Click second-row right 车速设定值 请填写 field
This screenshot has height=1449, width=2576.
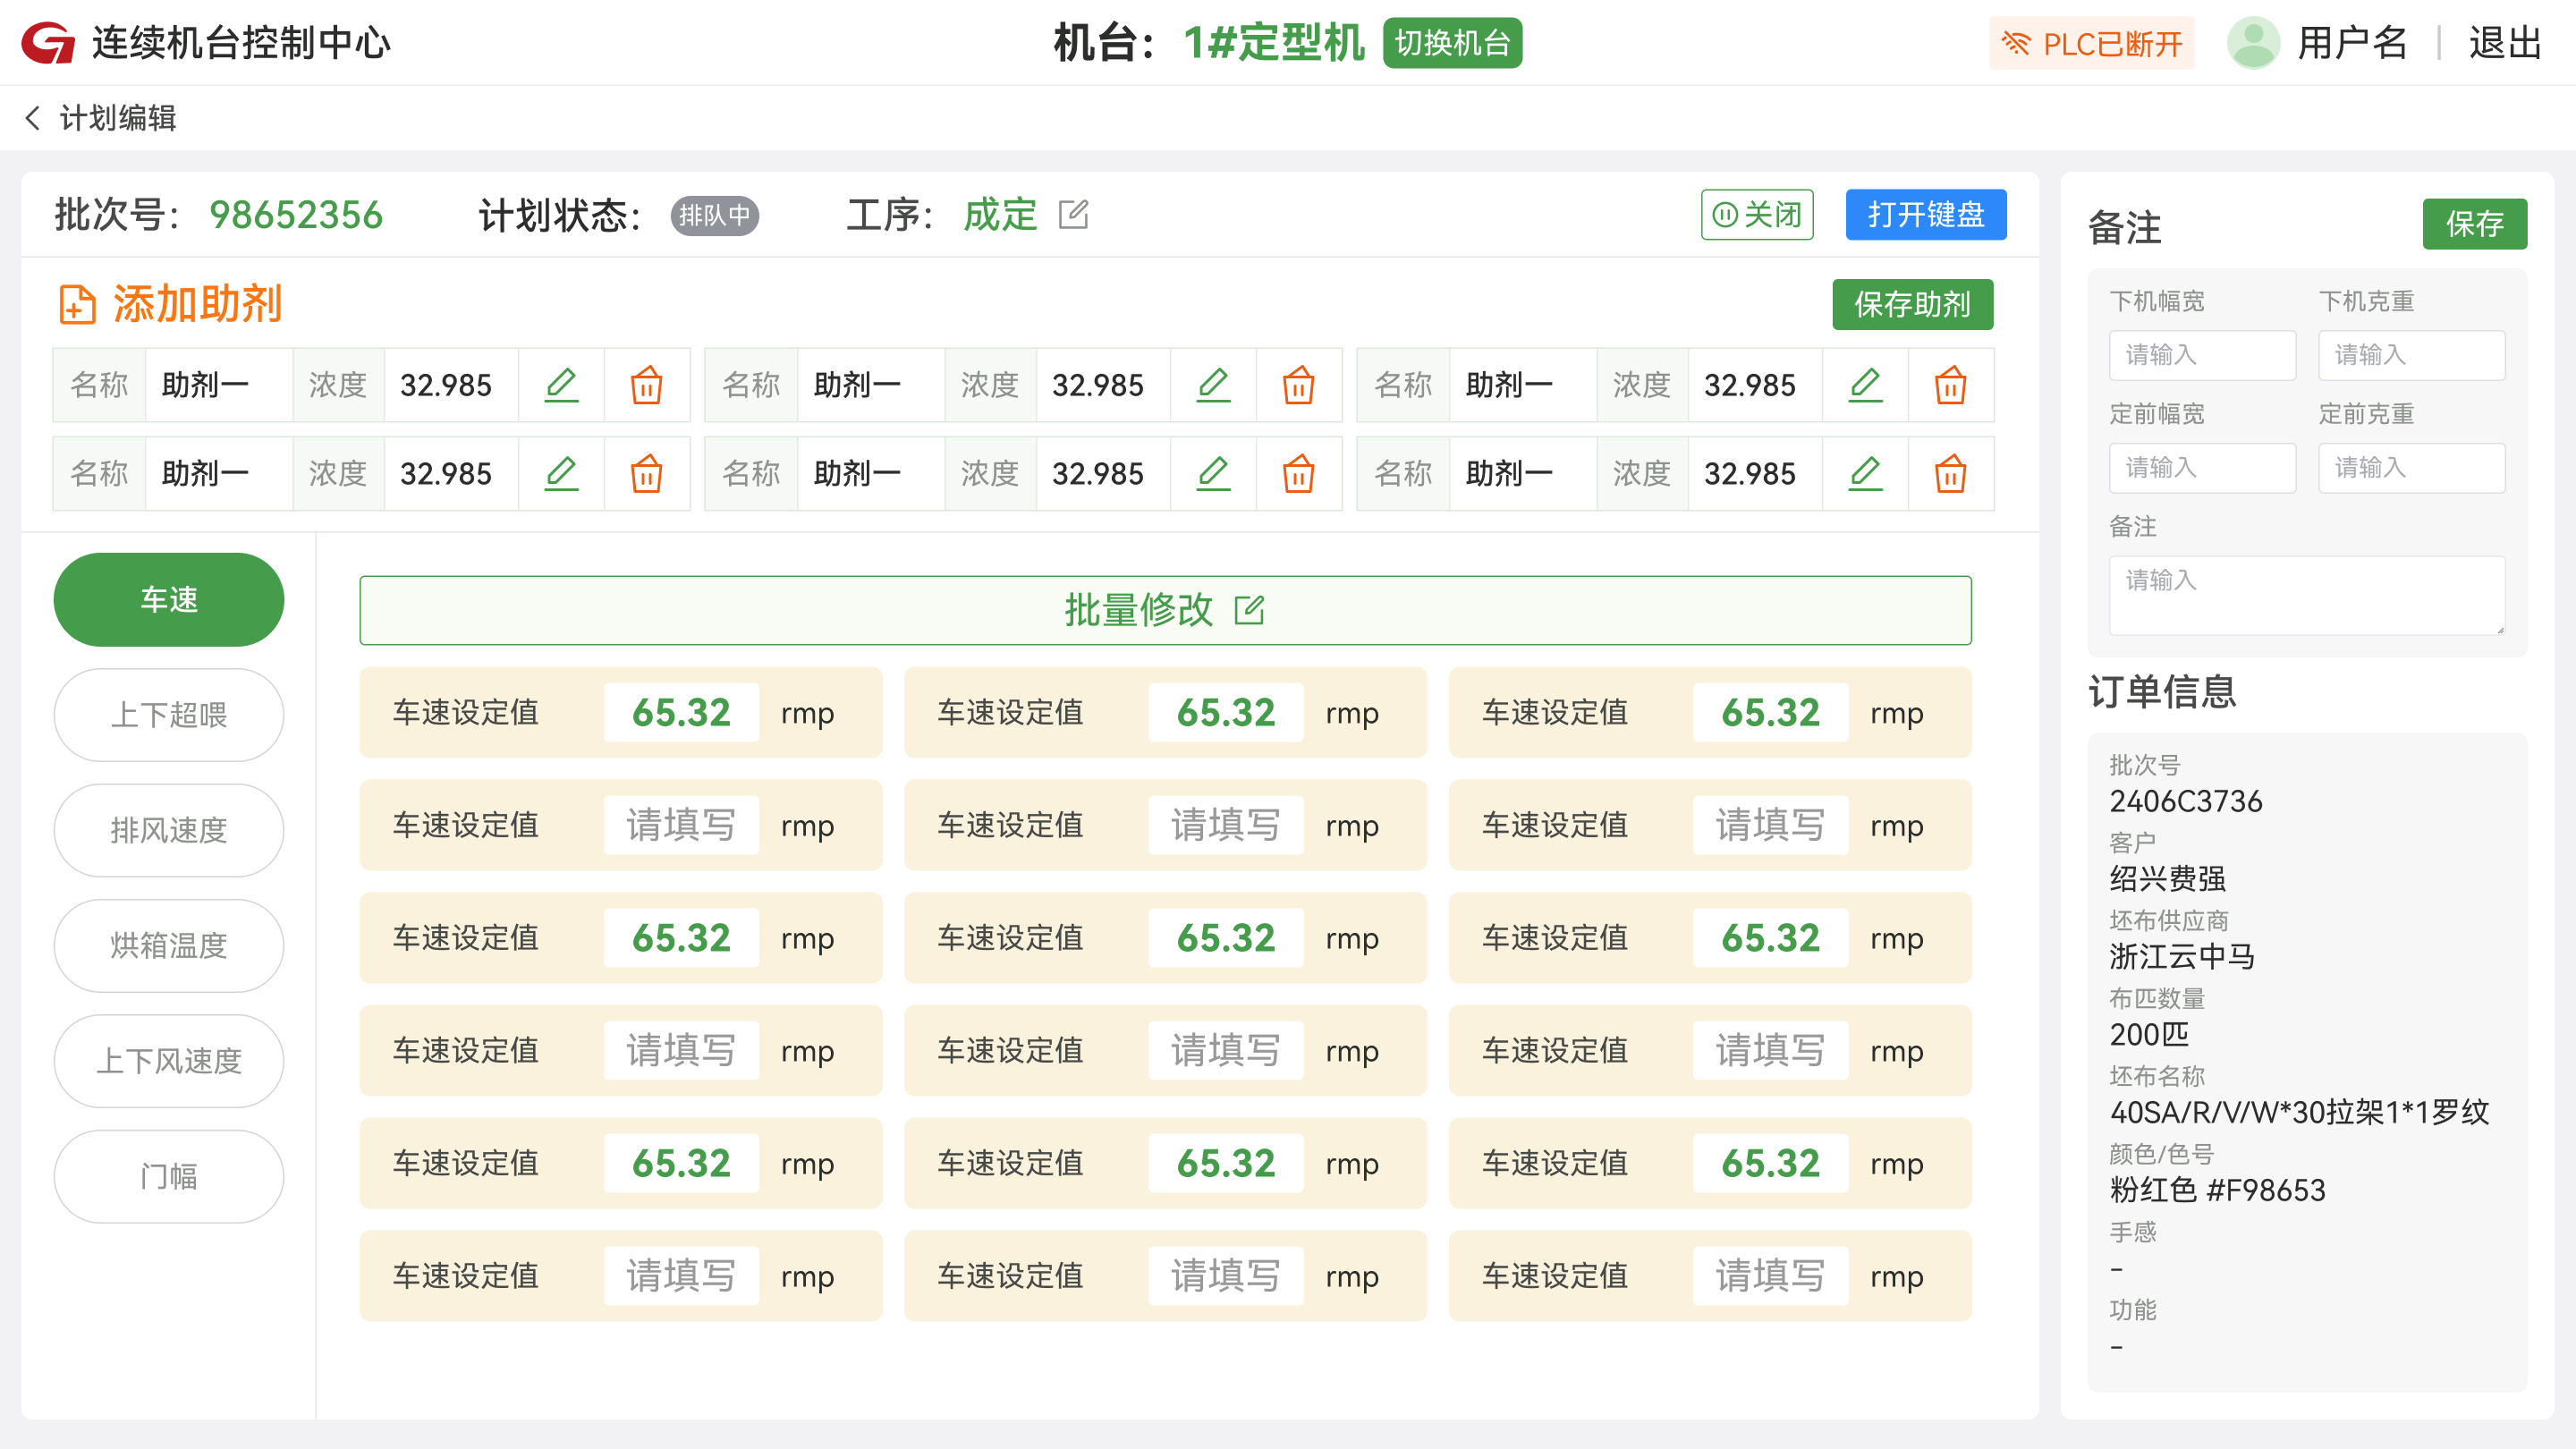click(x=1770, y=825)
